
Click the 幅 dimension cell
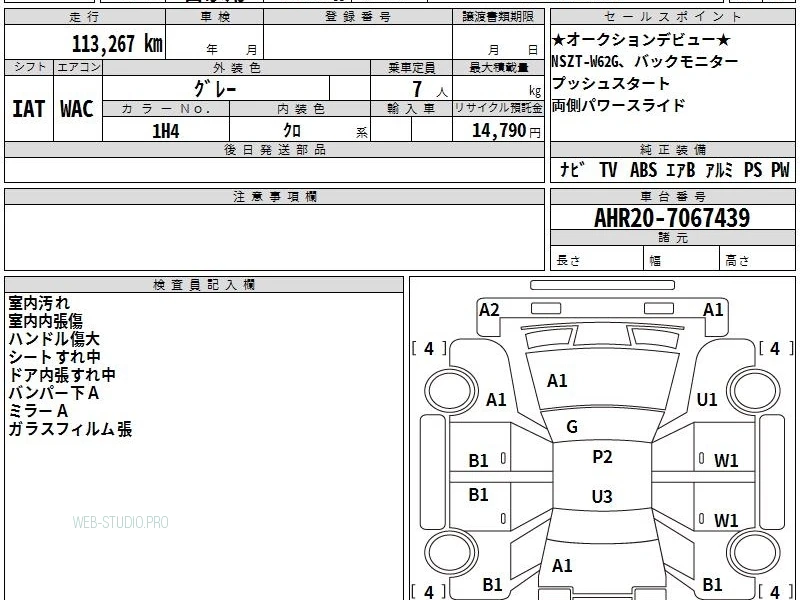tap(682, 259)
